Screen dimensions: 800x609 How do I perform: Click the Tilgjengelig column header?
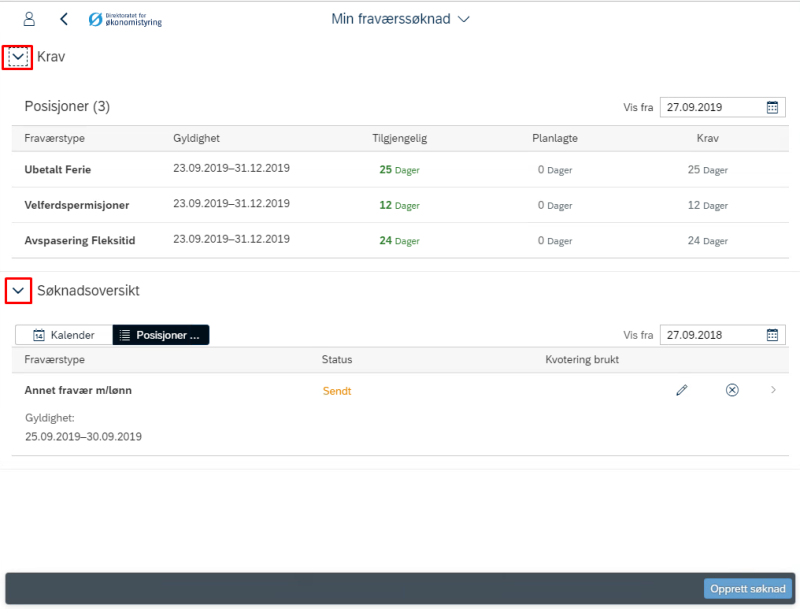(x=399, y=138)
